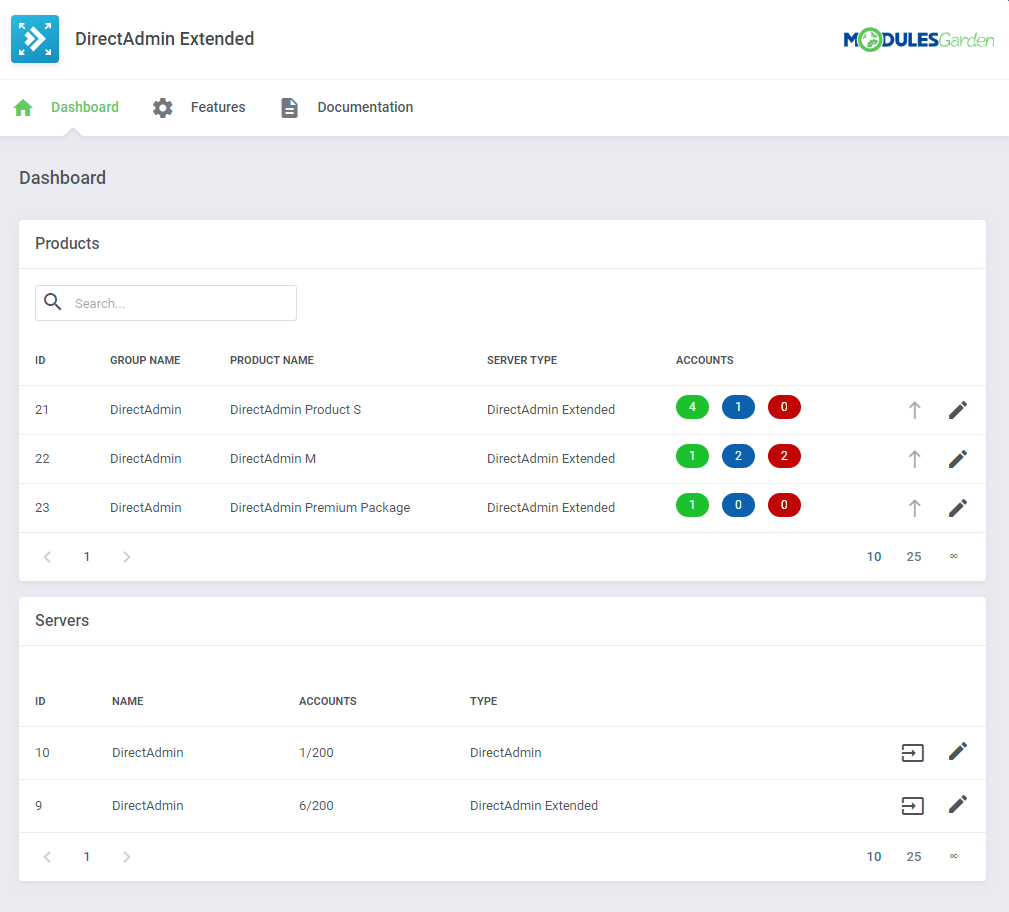Viewport: 1009px width, 912px height.
Task: Click upgrade arrow for DirectAdmin M row
Action: click(x=914, y=459)
